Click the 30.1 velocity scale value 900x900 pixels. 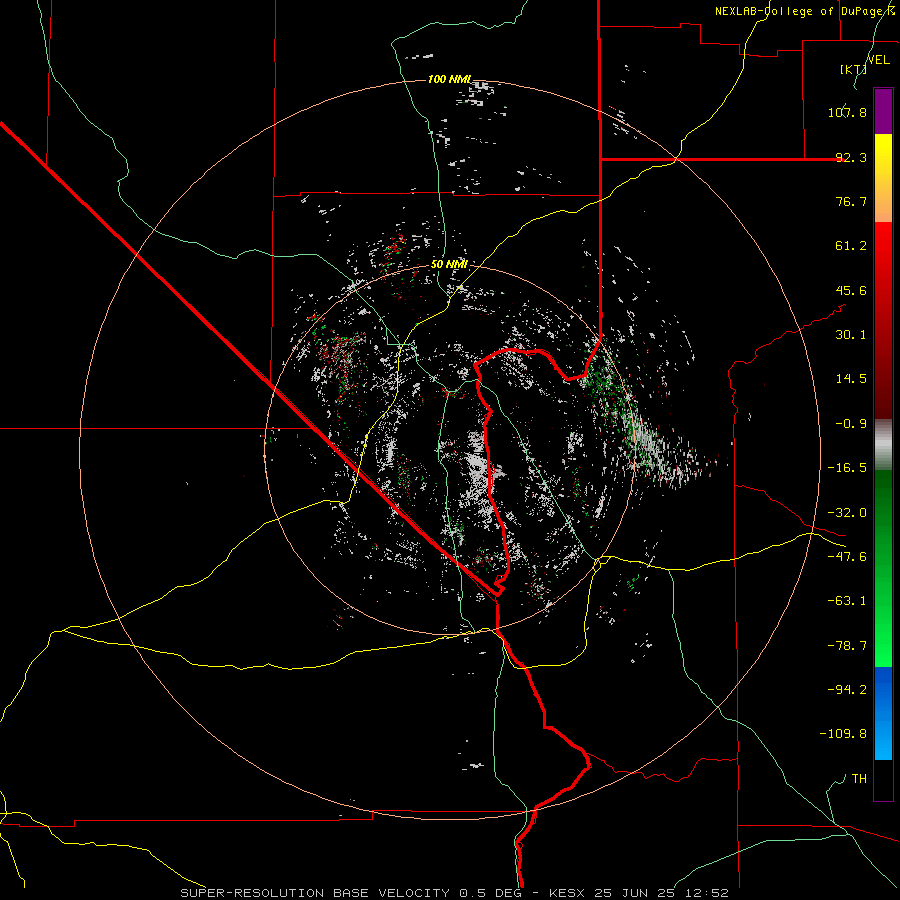pyautogui.click(x=851, y=335)
